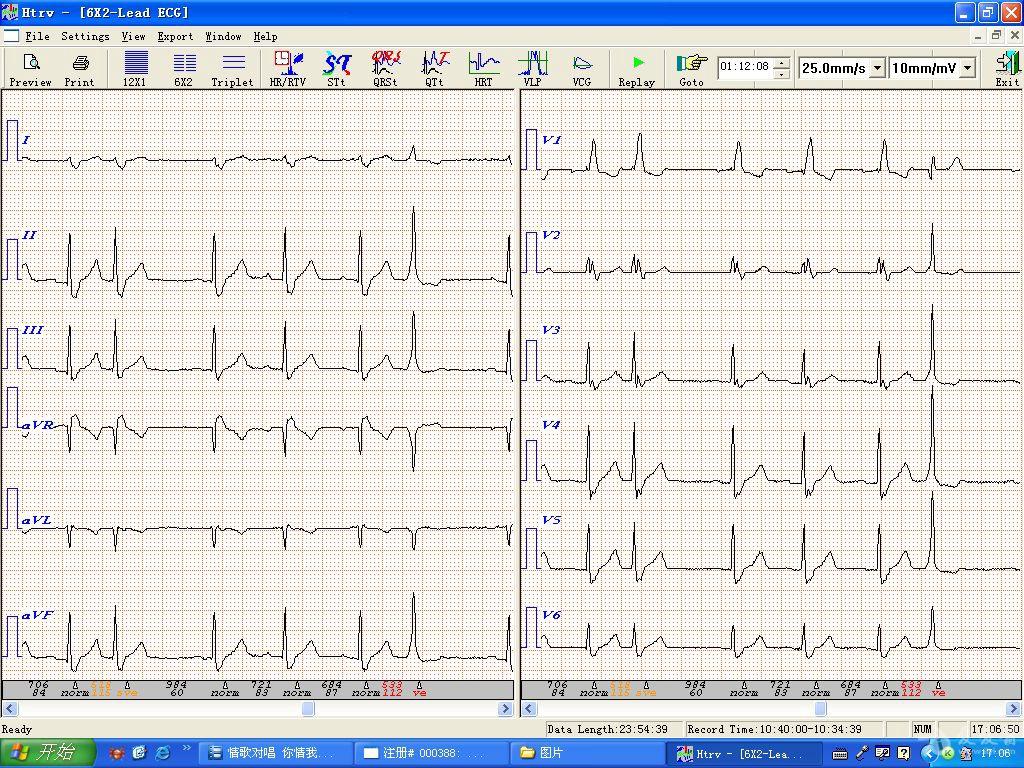Click the Exit toolbar button
1024x768 pixels.
[1006, 69]
